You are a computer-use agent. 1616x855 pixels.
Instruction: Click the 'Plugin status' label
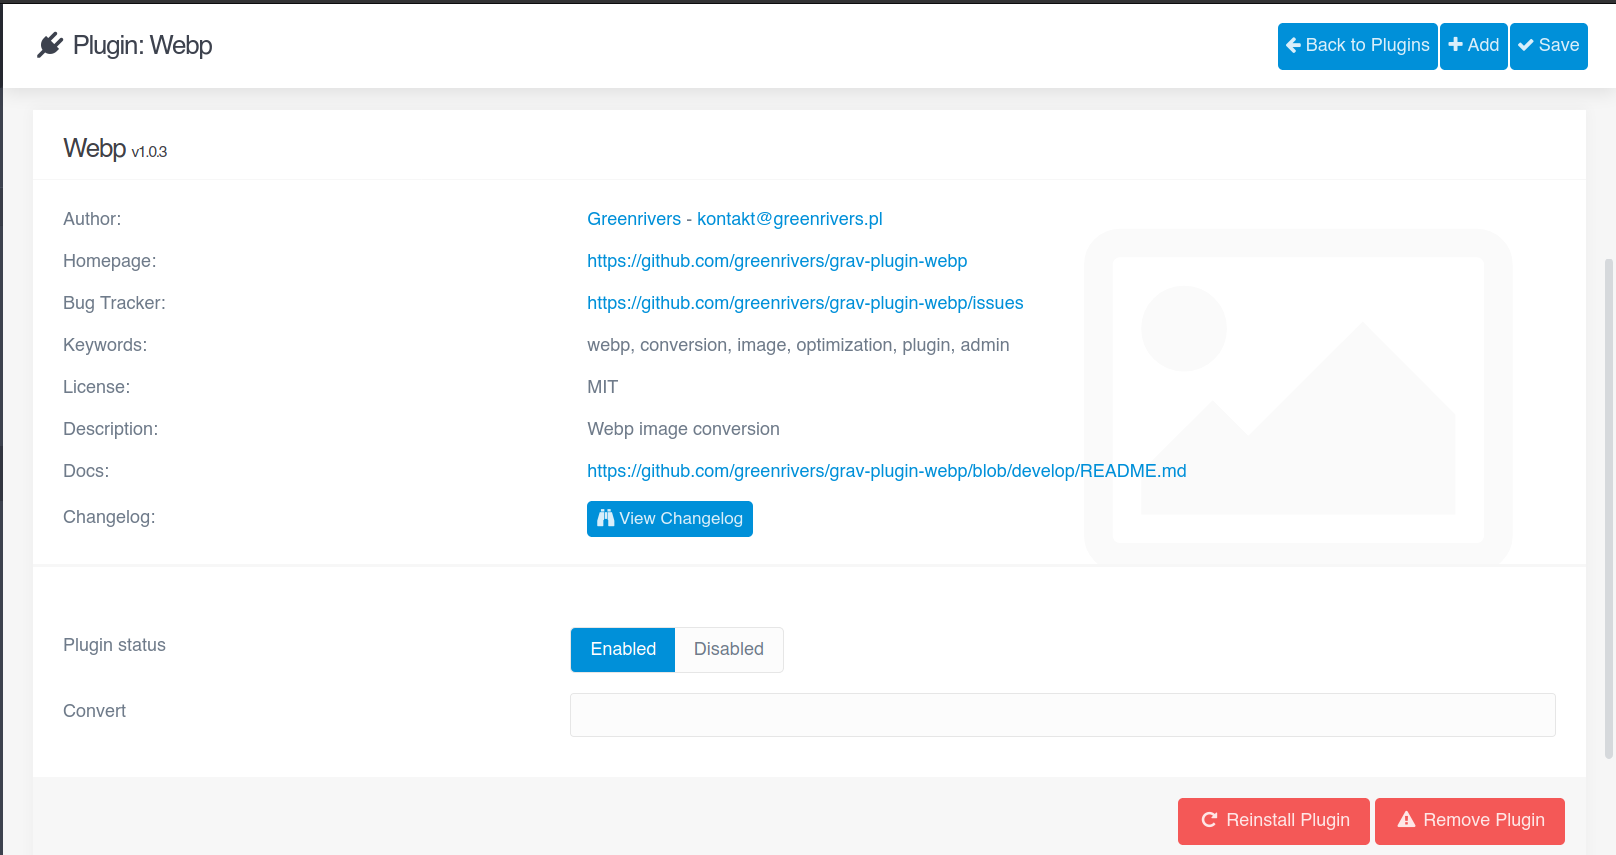(x=114, y=645)
